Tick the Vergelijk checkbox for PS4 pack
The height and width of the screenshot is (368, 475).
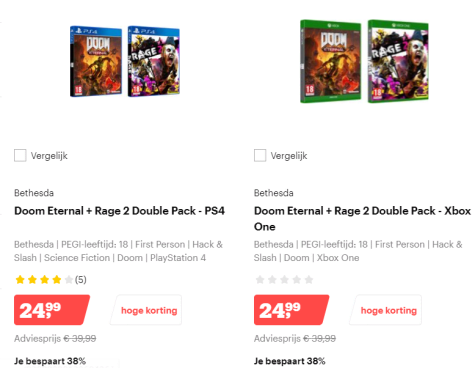pos(20,155)
